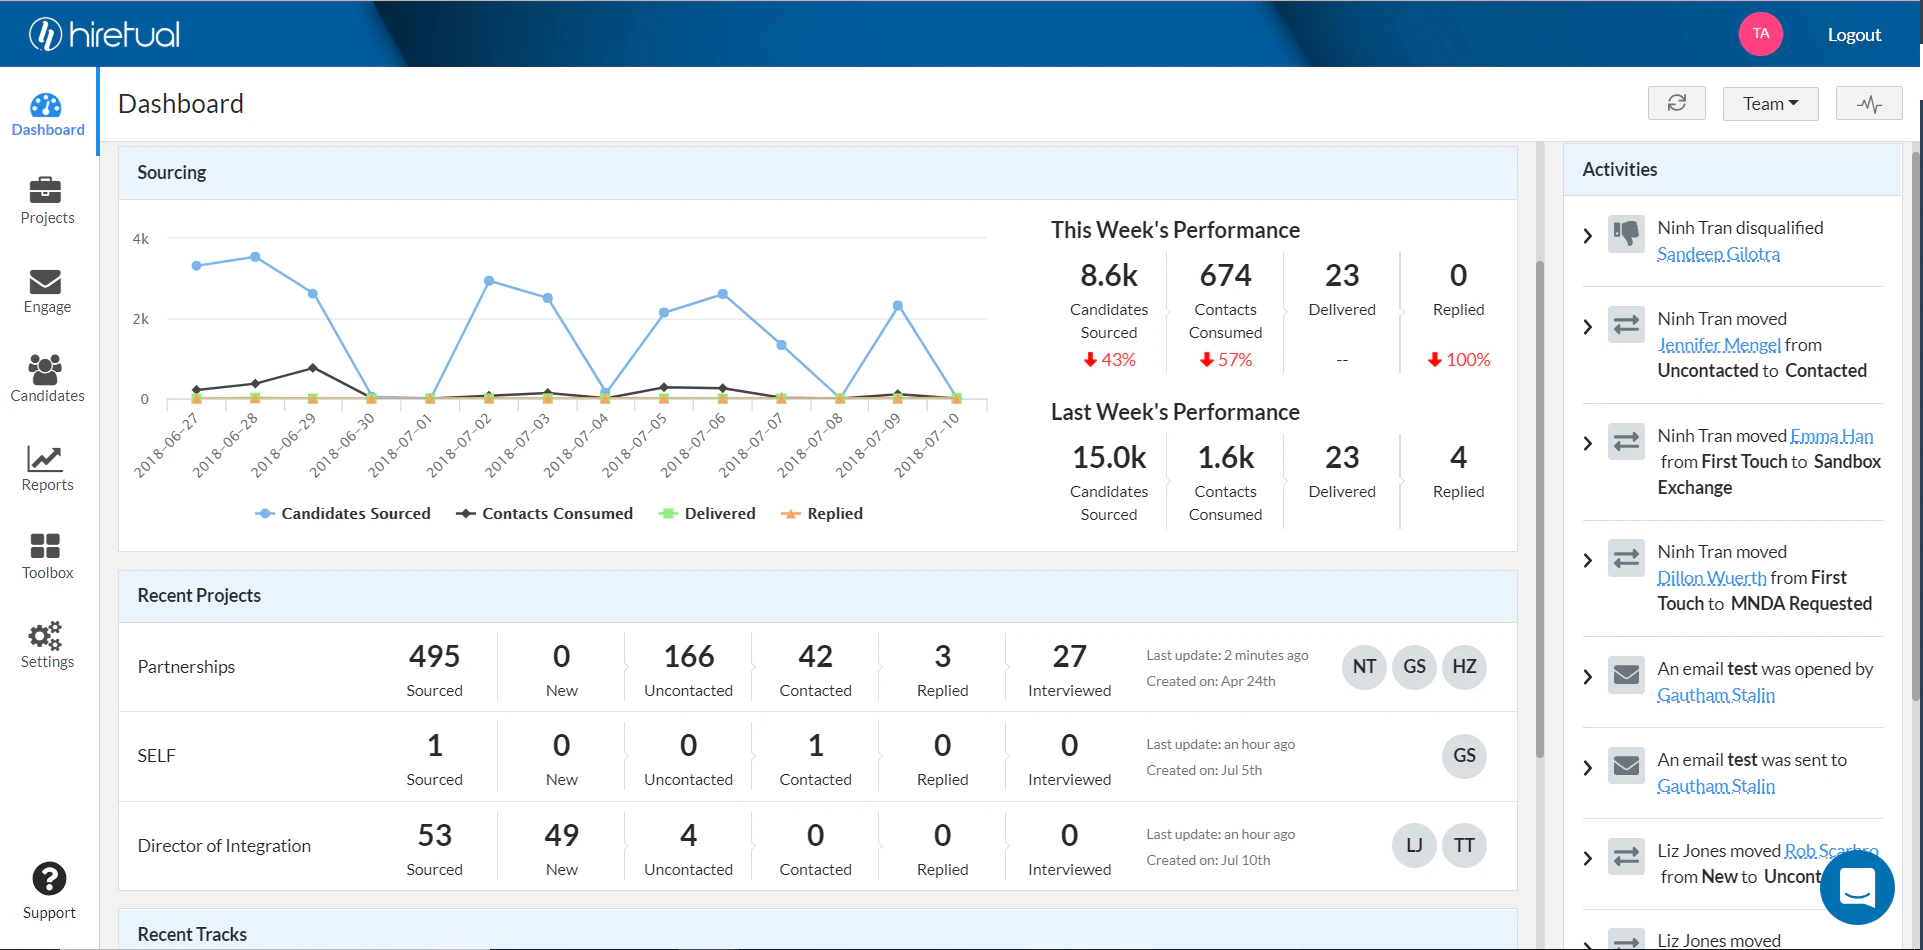This screenshot has height=950, width=1923.
Task: Open the Team dropdown
Action: [1770, 103]
